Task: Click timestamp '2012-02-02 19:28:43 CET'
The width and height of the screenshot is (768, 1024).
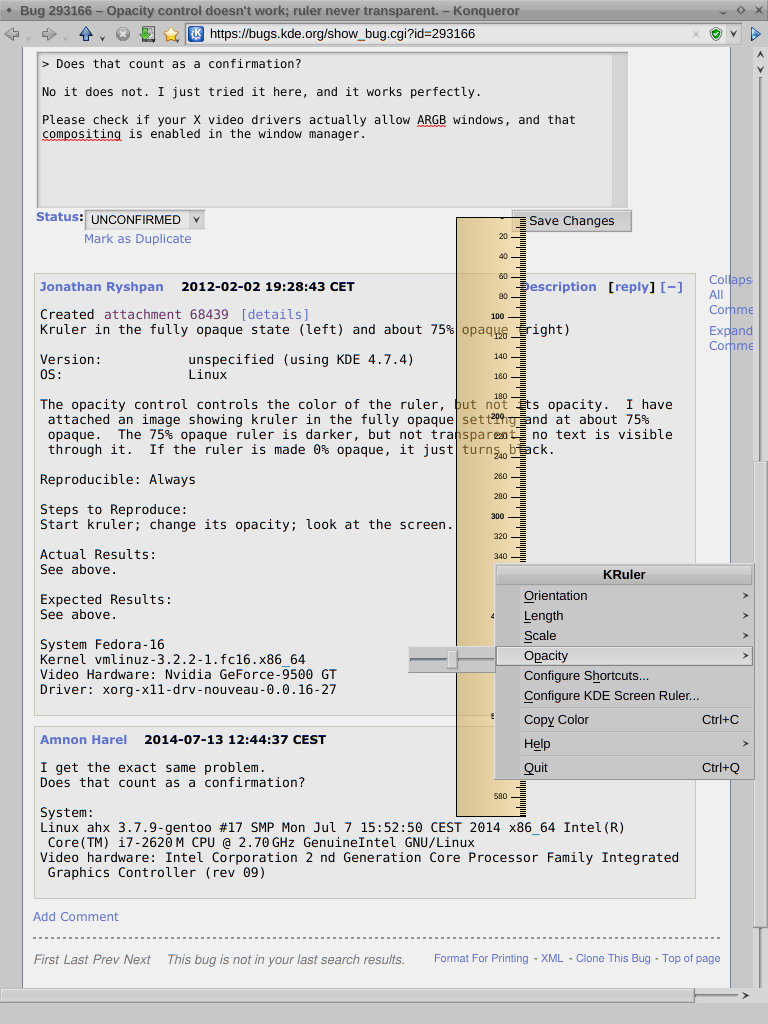Action: [x=268, y=287]
